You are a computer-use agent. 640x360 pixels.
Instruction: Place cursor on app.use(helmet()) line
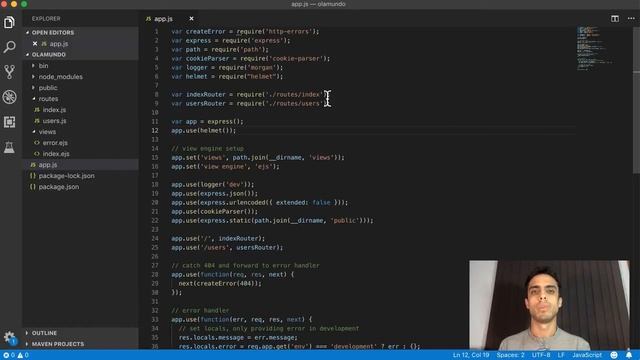point(203,131)
